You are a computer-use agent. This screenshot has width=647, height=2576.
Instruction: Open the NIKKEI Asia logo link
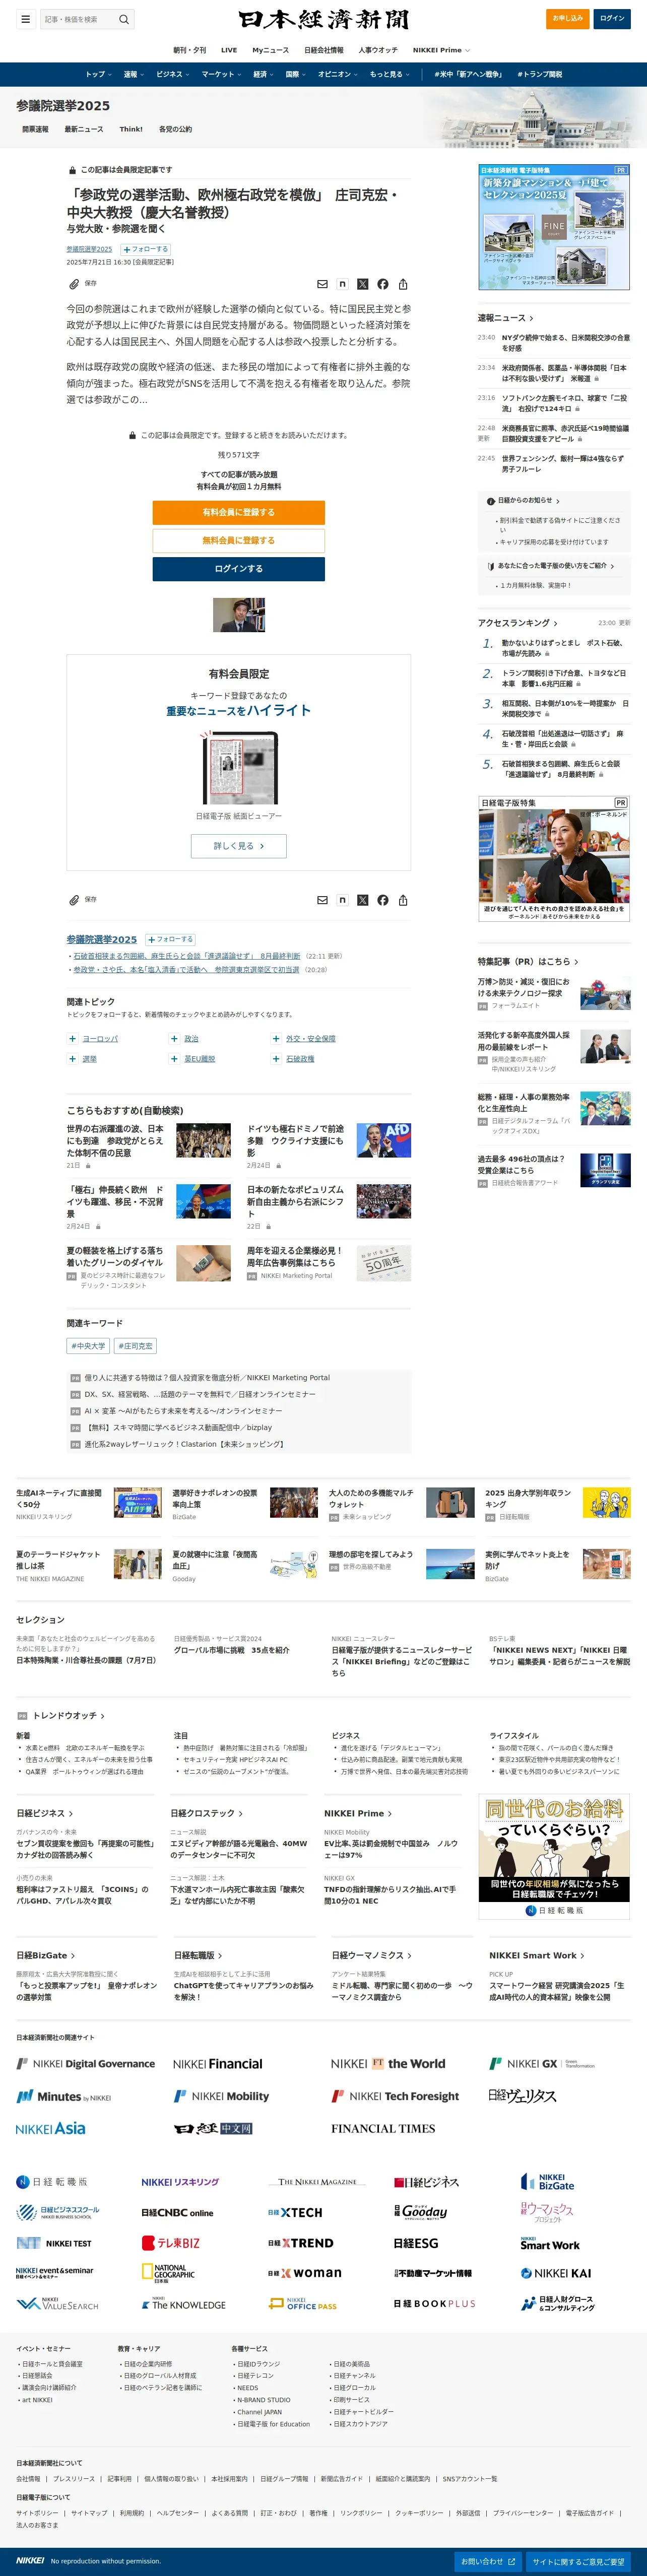pyautogui.click(x=51, y=2129)
